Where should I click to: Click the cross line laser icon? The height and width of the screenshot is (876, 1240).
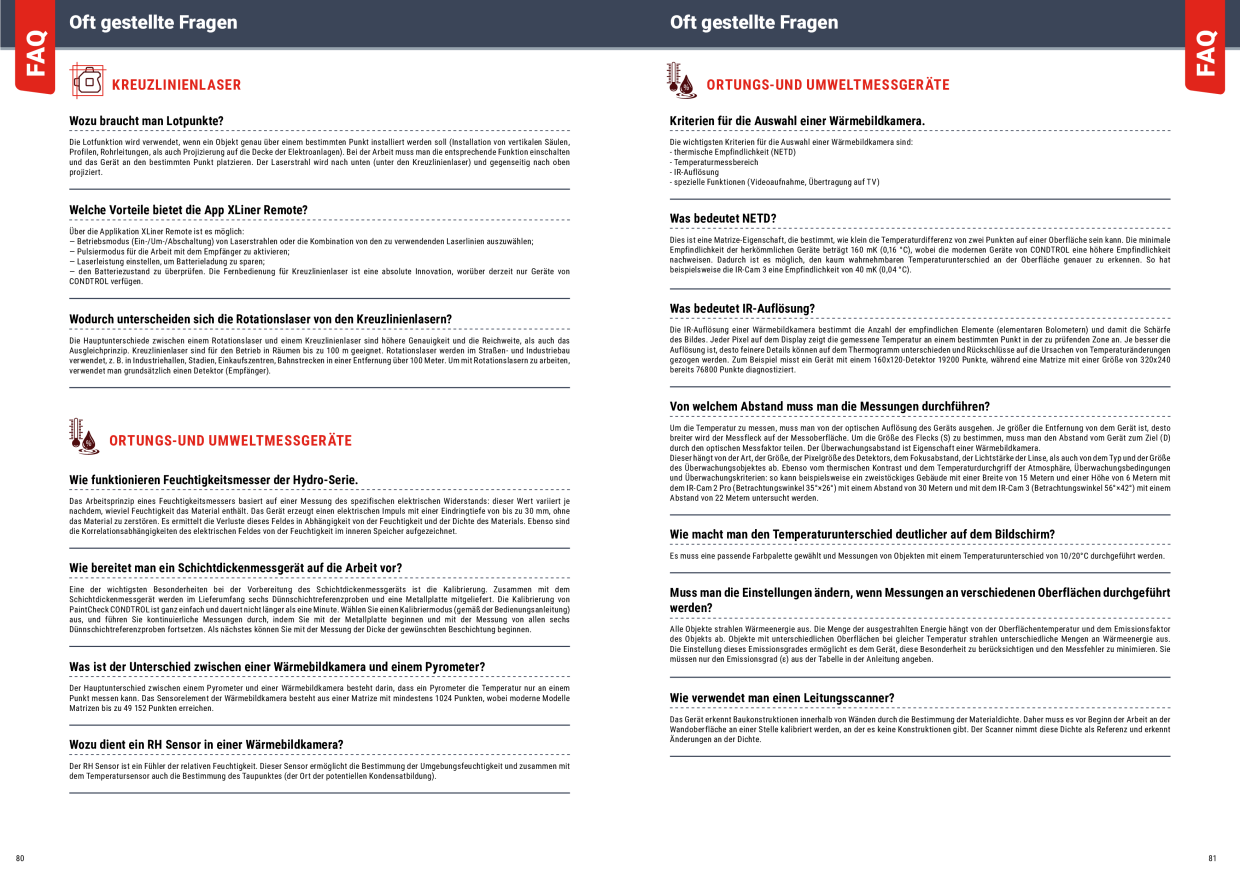pos(87,80)
